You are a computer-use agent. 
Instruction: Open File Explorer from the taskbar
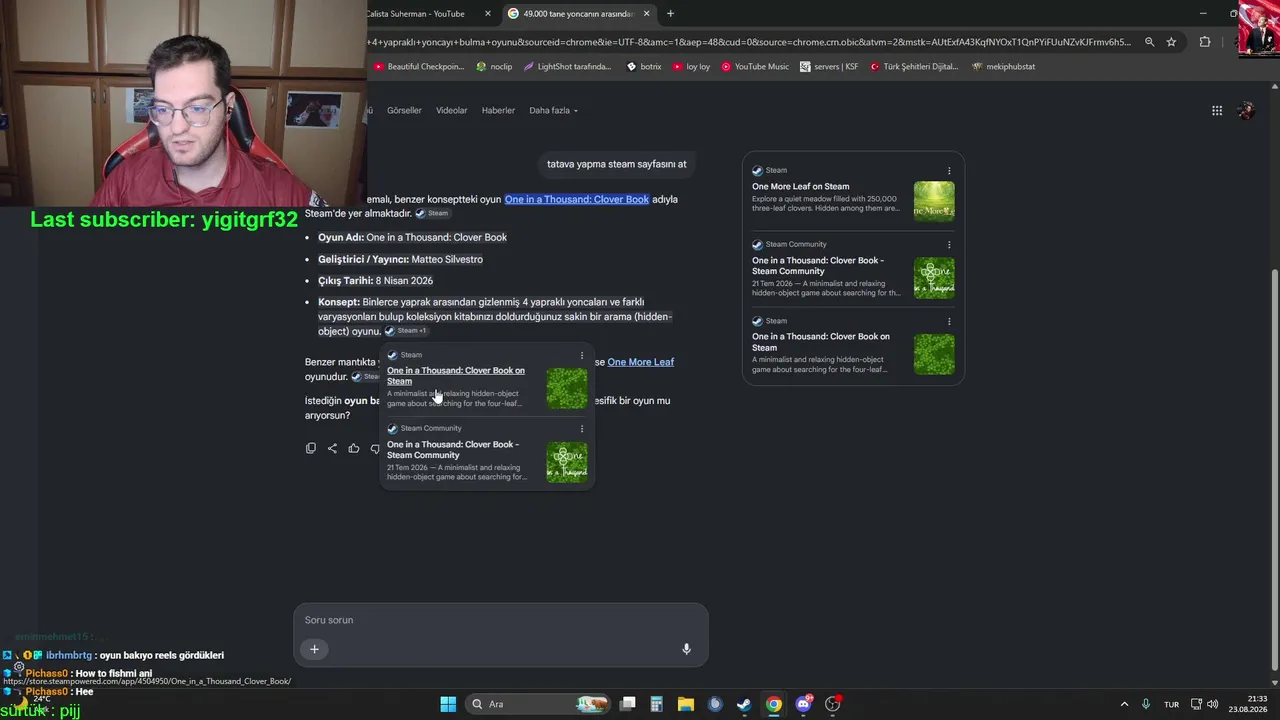click(x=686, y=704)
